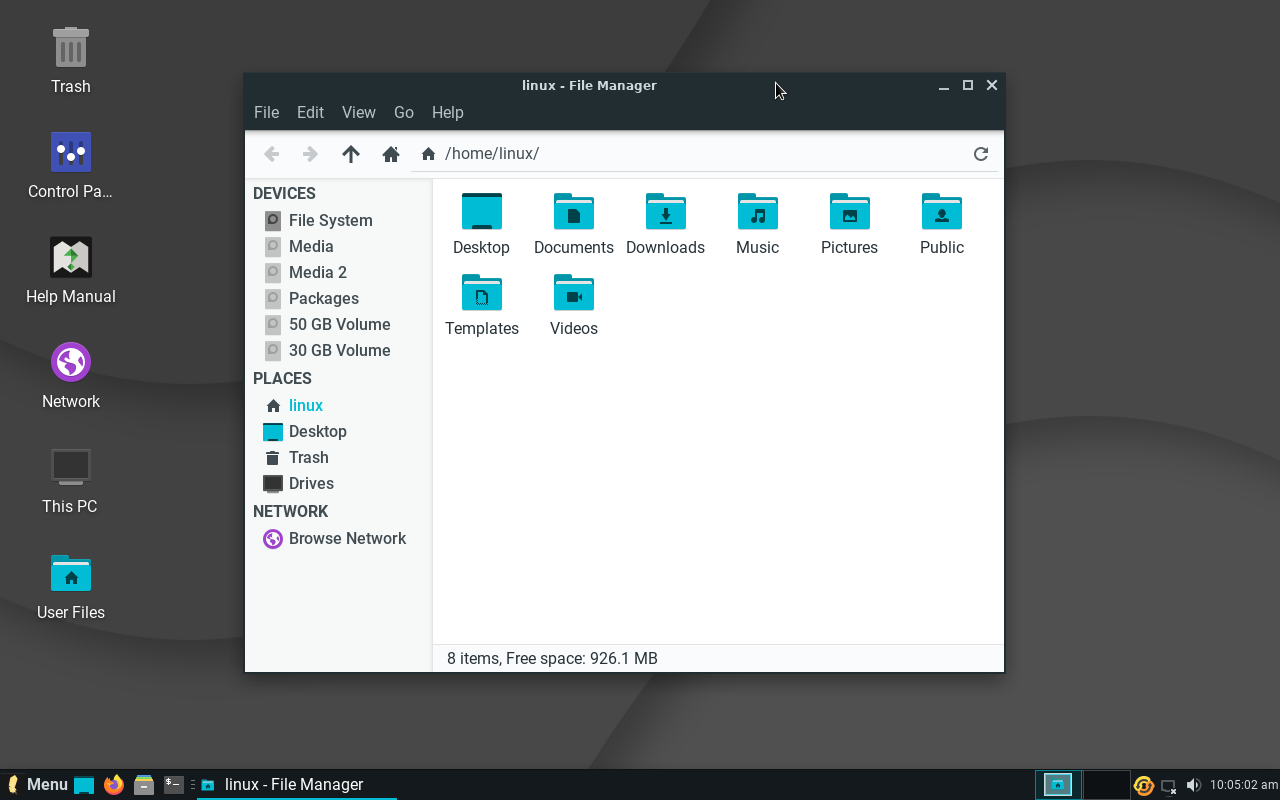
Task: Open the Go menu
Action: click(x=404, y=112)
